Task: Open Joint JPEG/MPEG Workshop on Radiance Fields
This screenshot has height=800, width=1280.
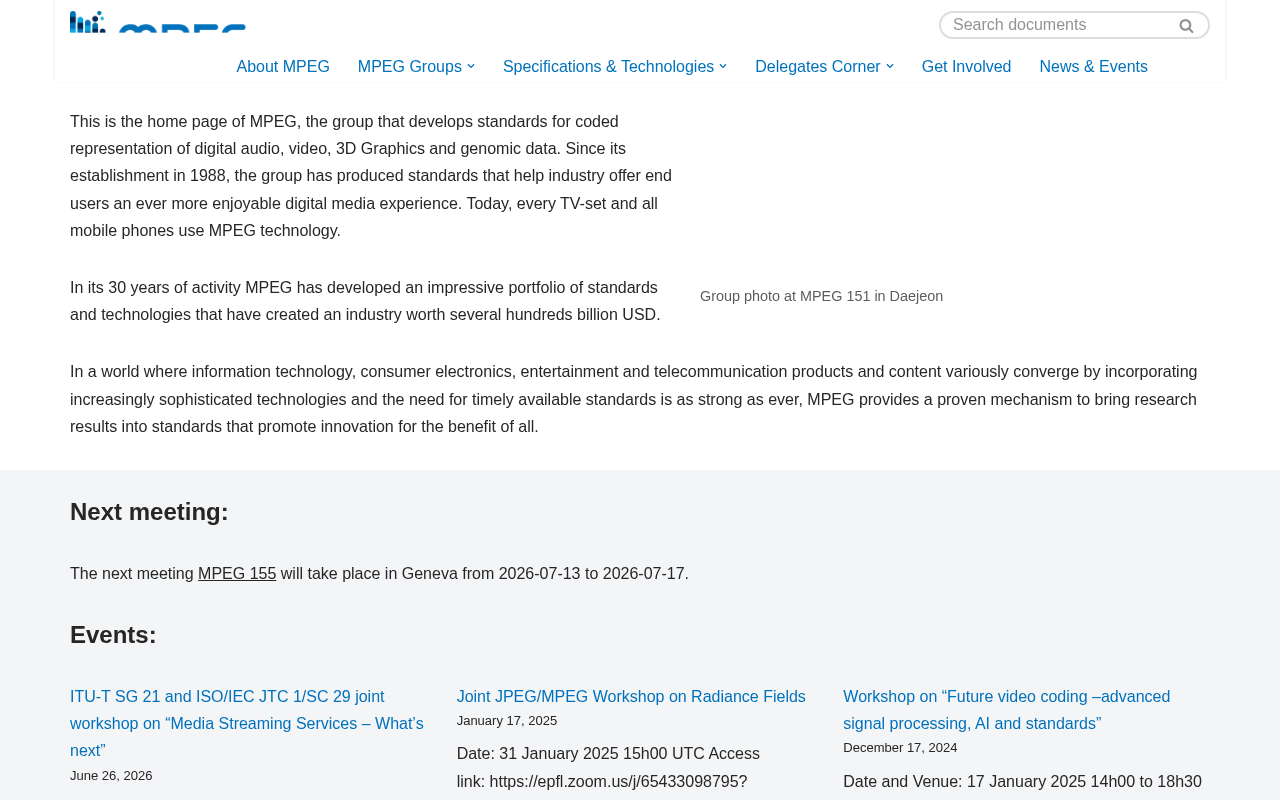Action: point(631,697)
